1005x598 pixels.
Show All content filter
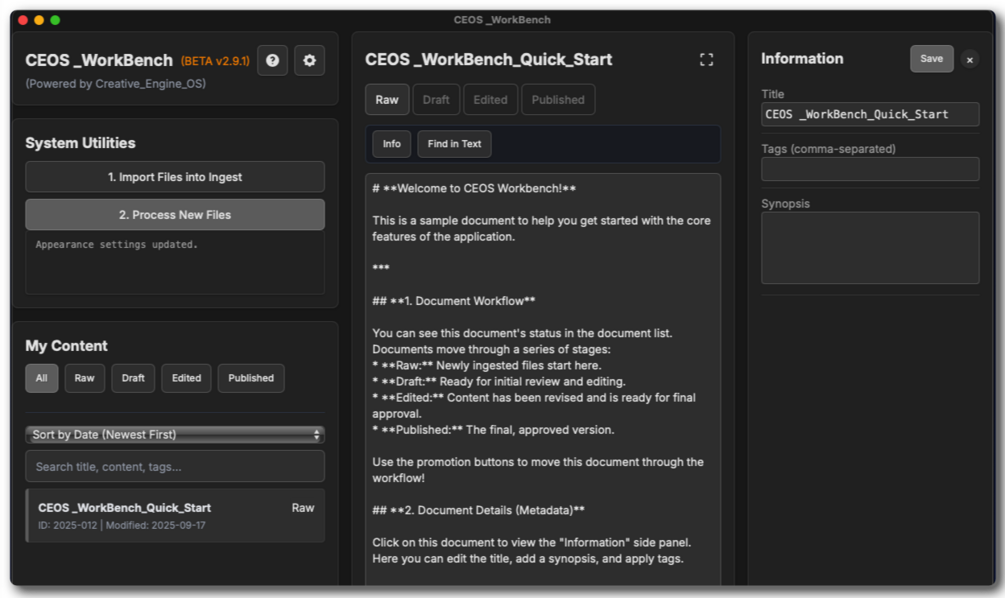tap(41, 378)
